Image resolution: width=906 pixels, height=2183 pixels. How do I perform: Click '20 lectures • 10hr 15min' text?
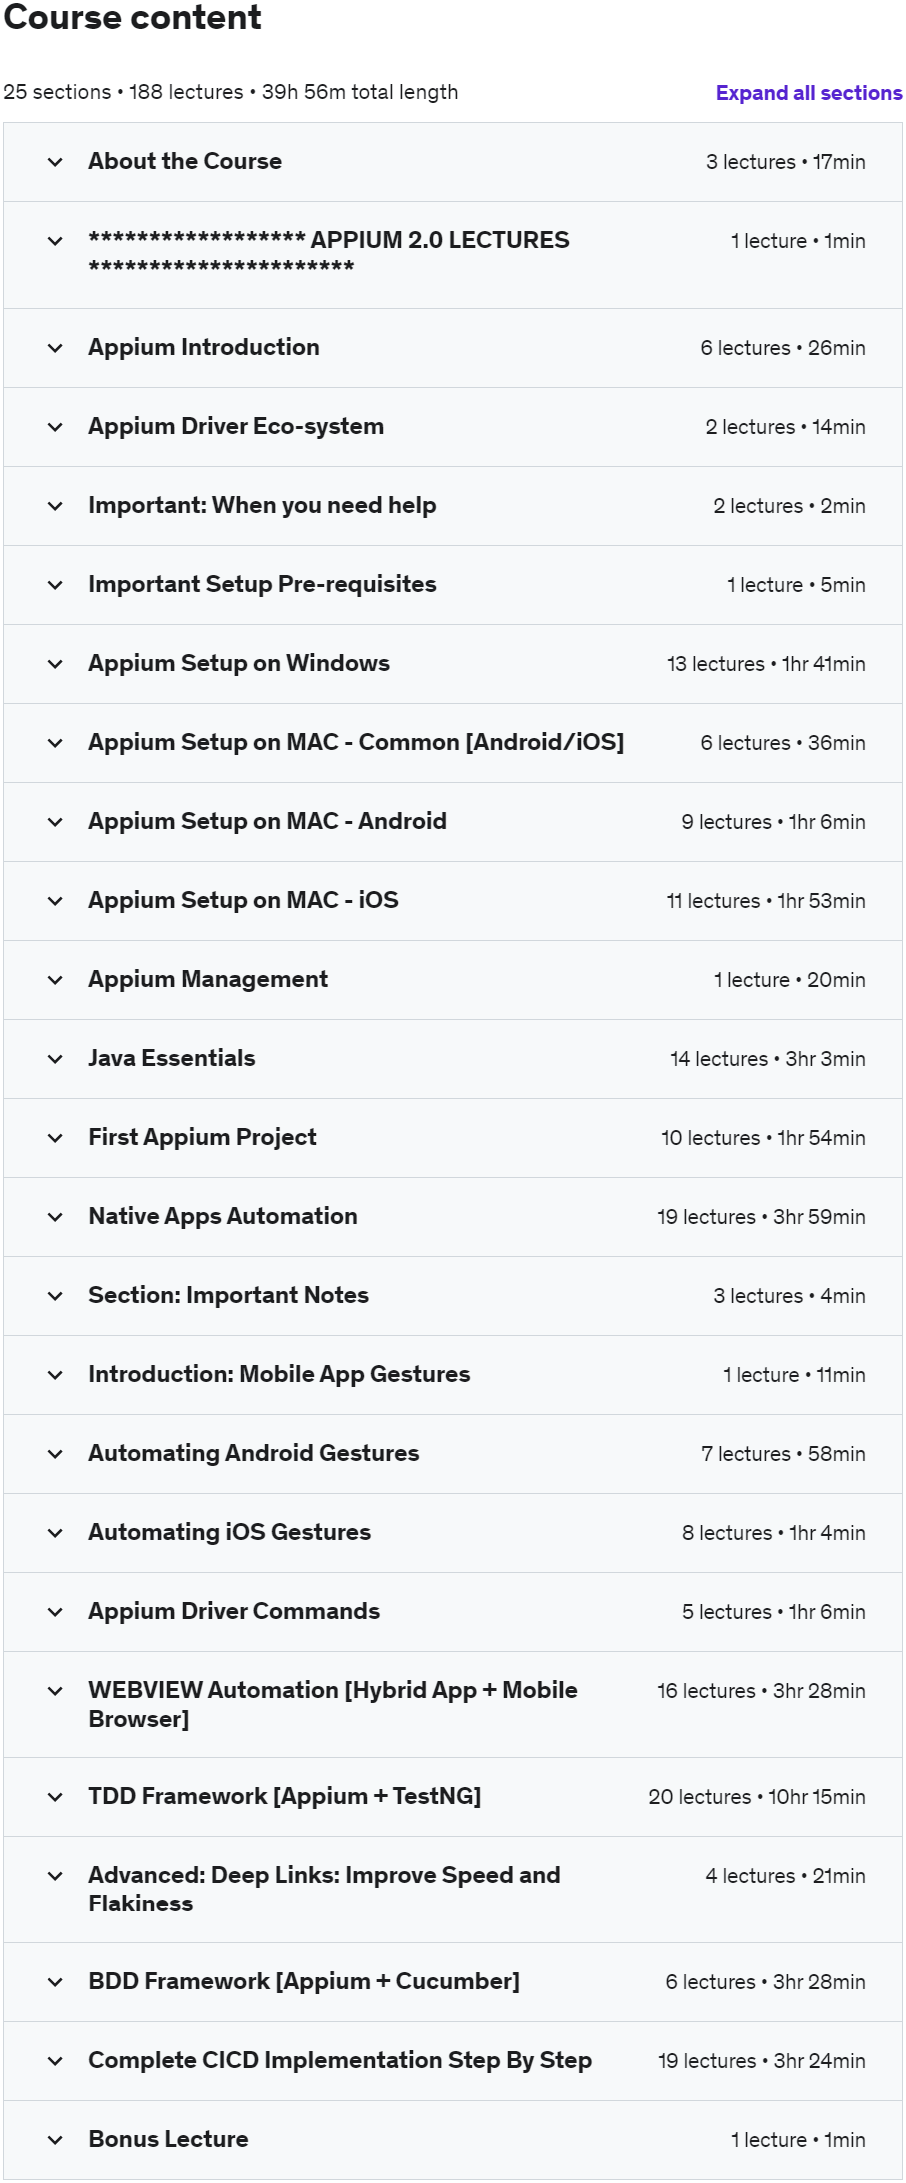[x=757, y=1797]
